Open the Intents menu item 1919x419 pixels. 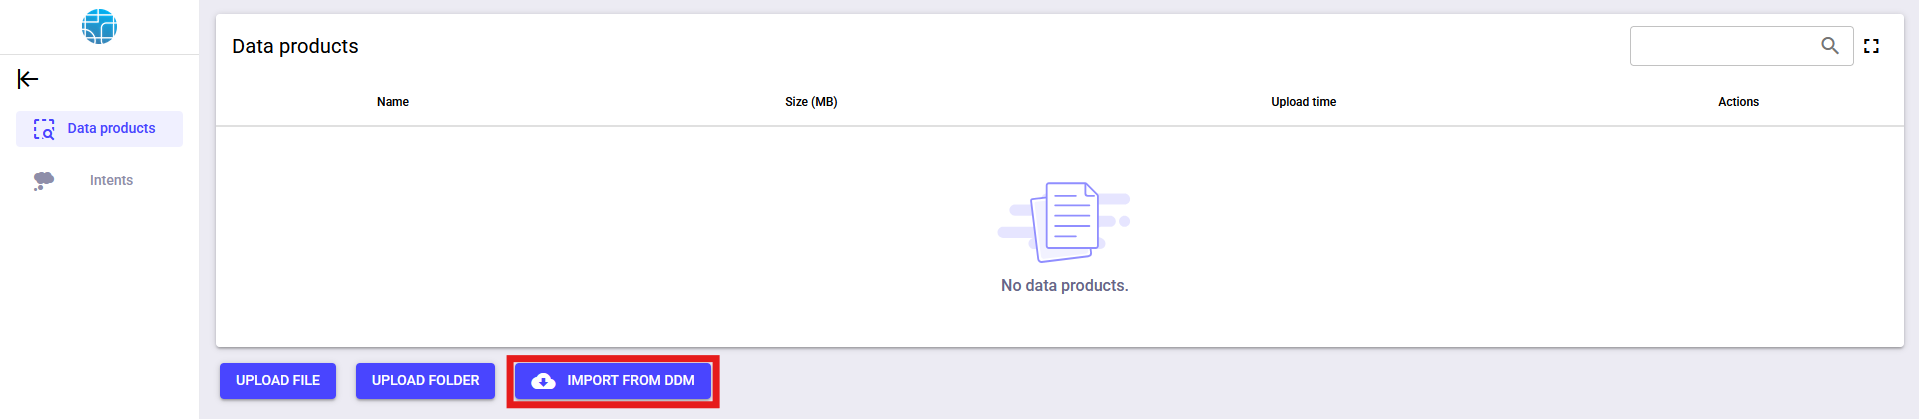point(111,180)
